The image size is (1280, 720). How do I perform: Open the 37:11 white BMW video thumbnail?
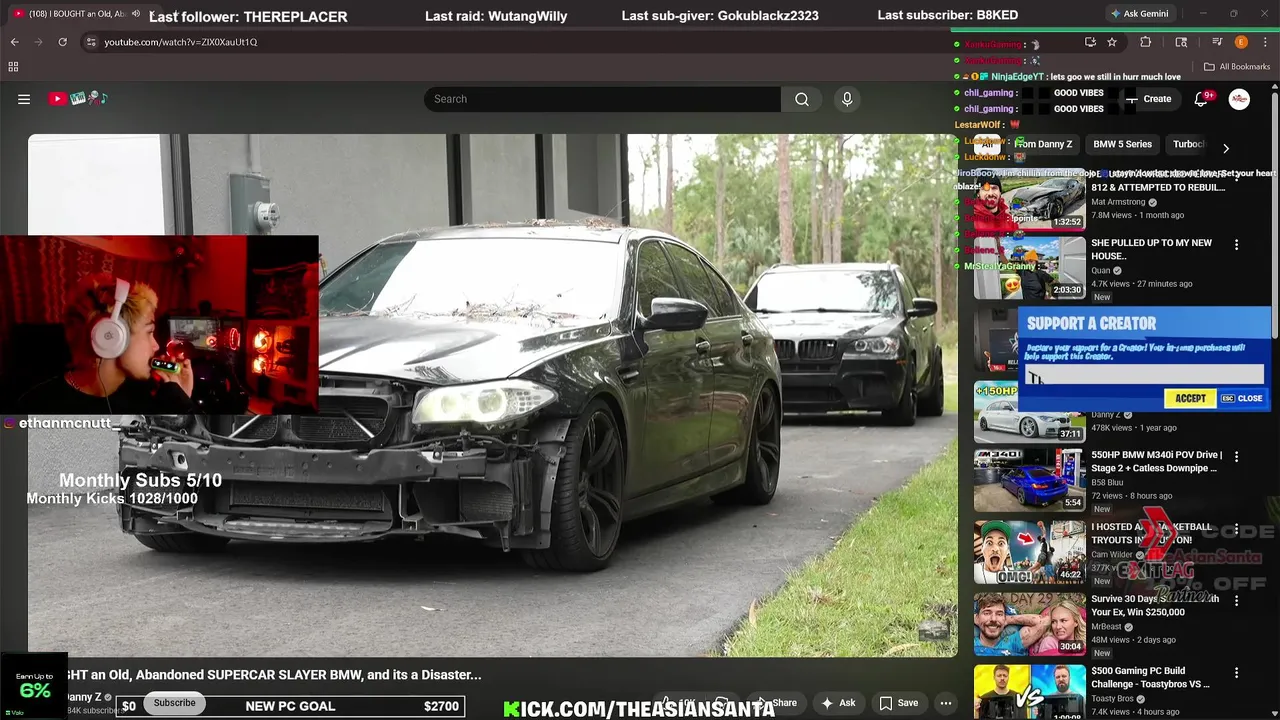coord(1029,412)
